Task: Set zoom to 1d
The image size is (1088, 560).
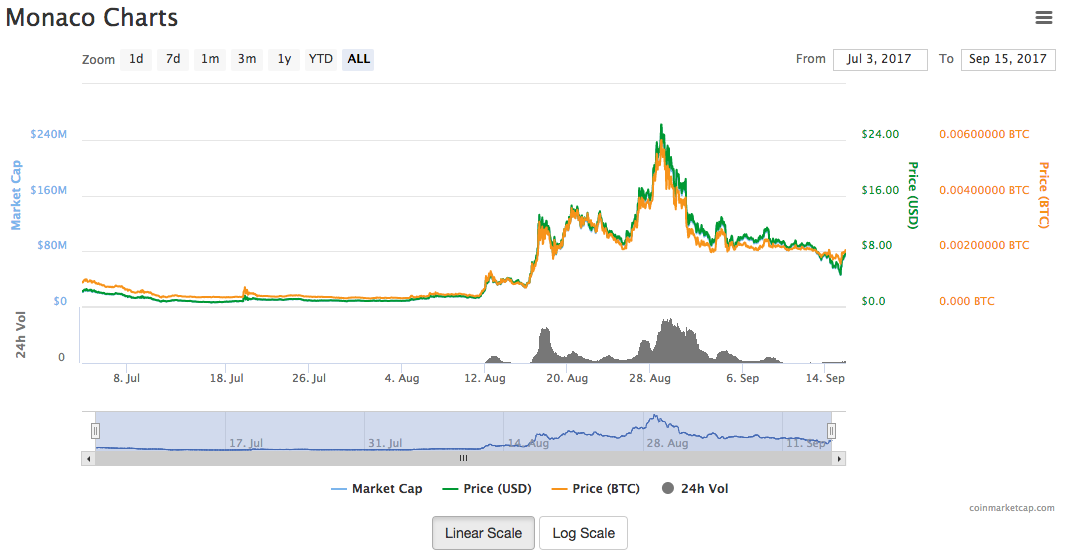Action: coord(136,59)
